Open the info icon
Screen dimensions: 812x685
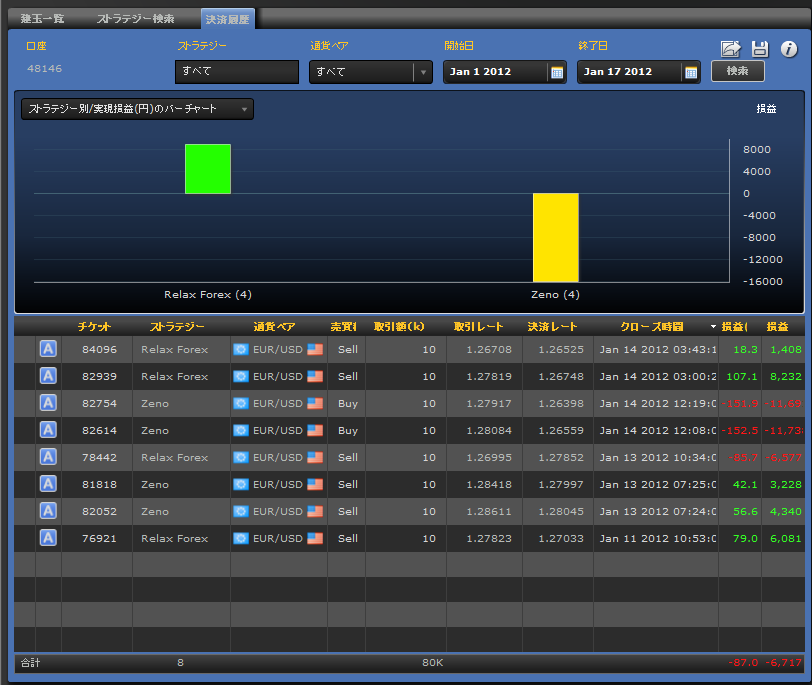point(789,49)
